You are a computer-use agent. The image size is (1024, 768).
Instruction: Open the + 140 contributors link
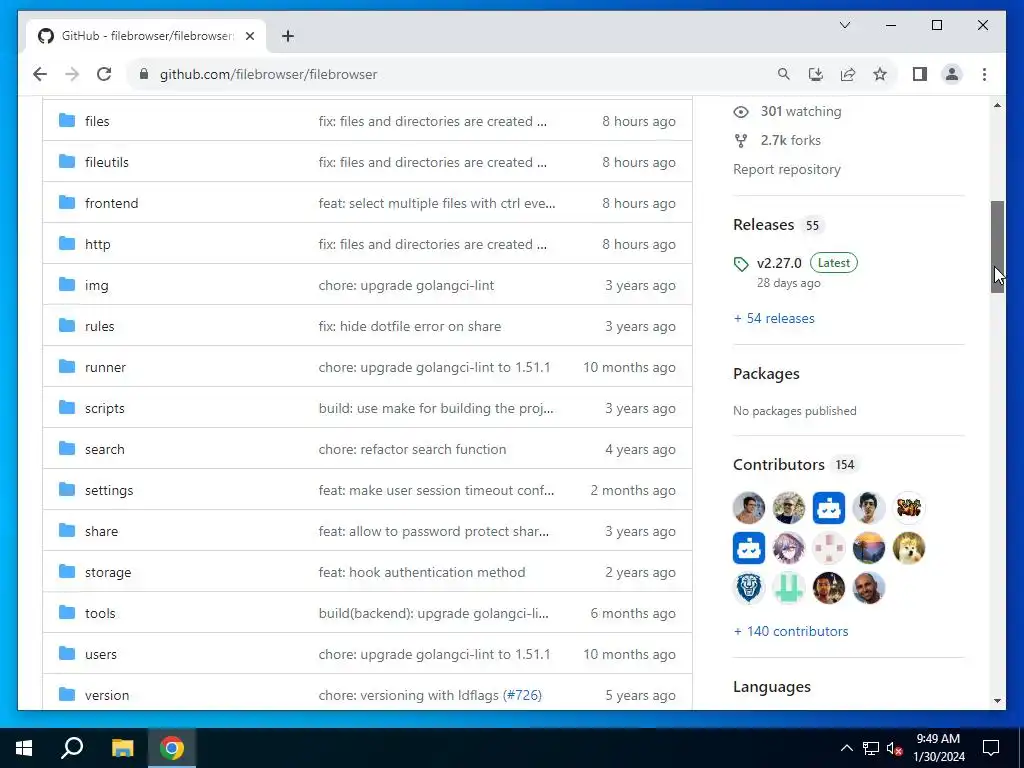[x=790, y=632]
